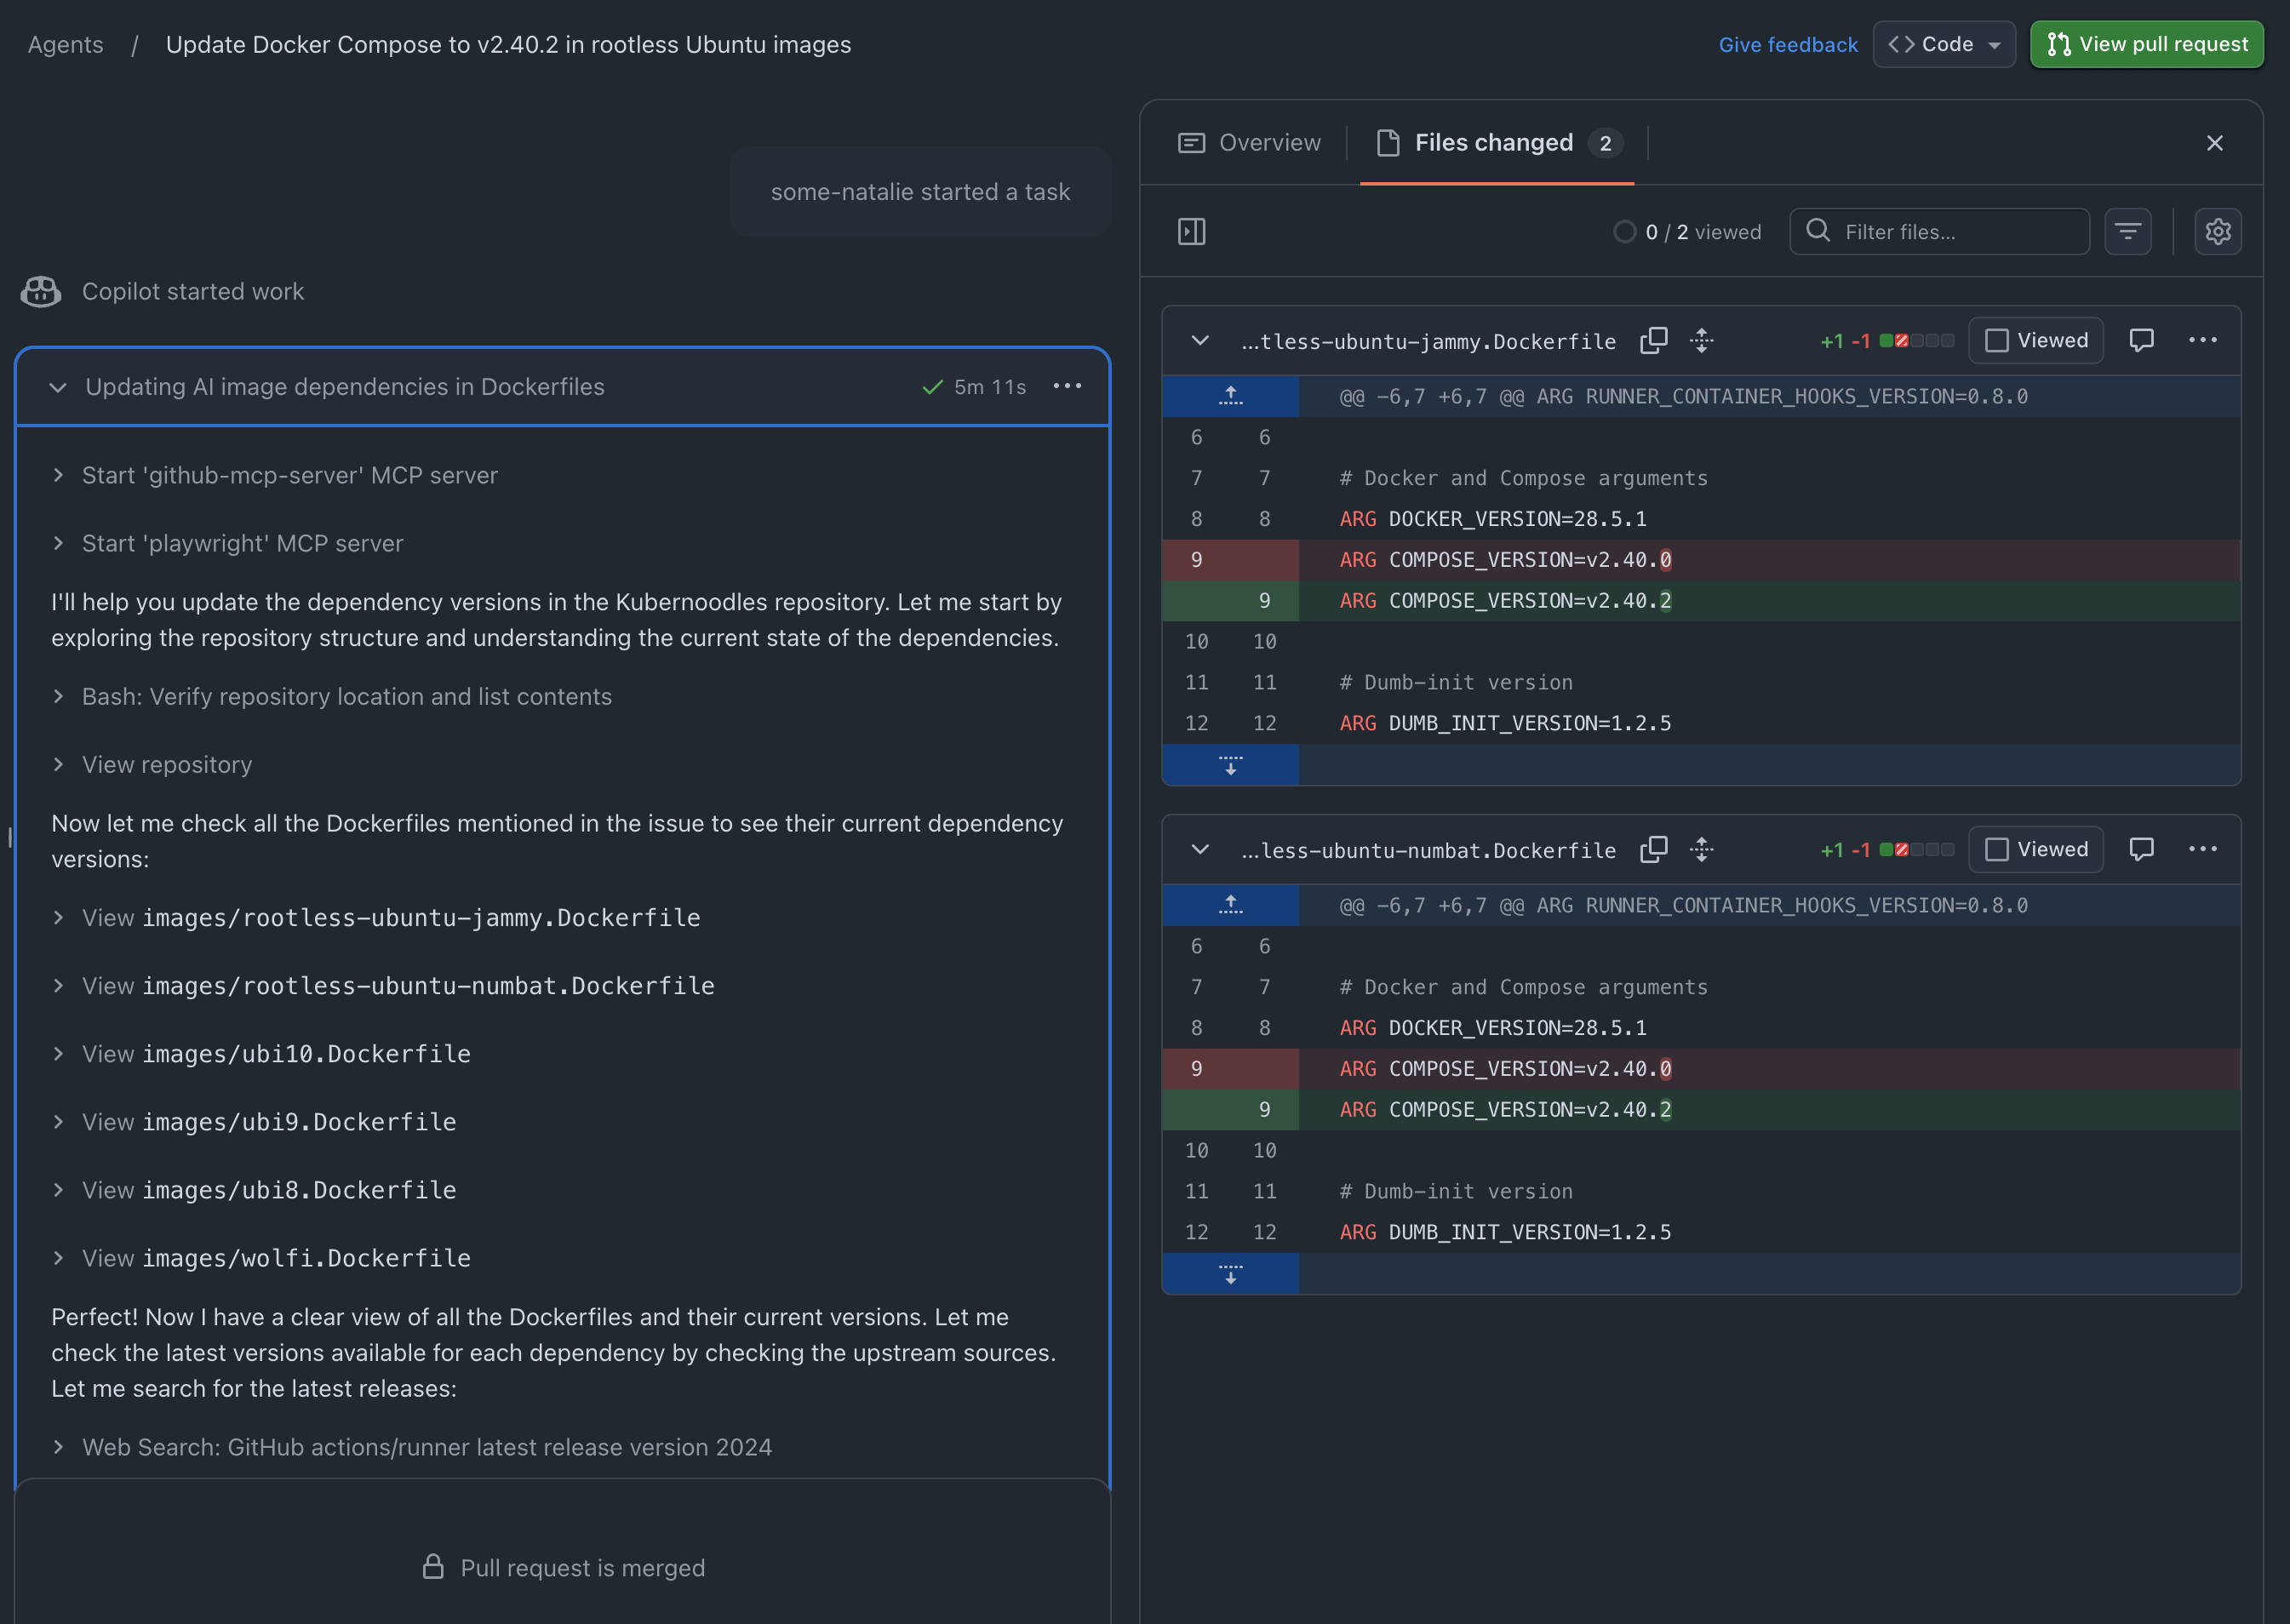The width and height of the screenshot is (2290, 1624).
Task: Copy the jammy Dockerfile path
Action: (x=1653, y=340)
